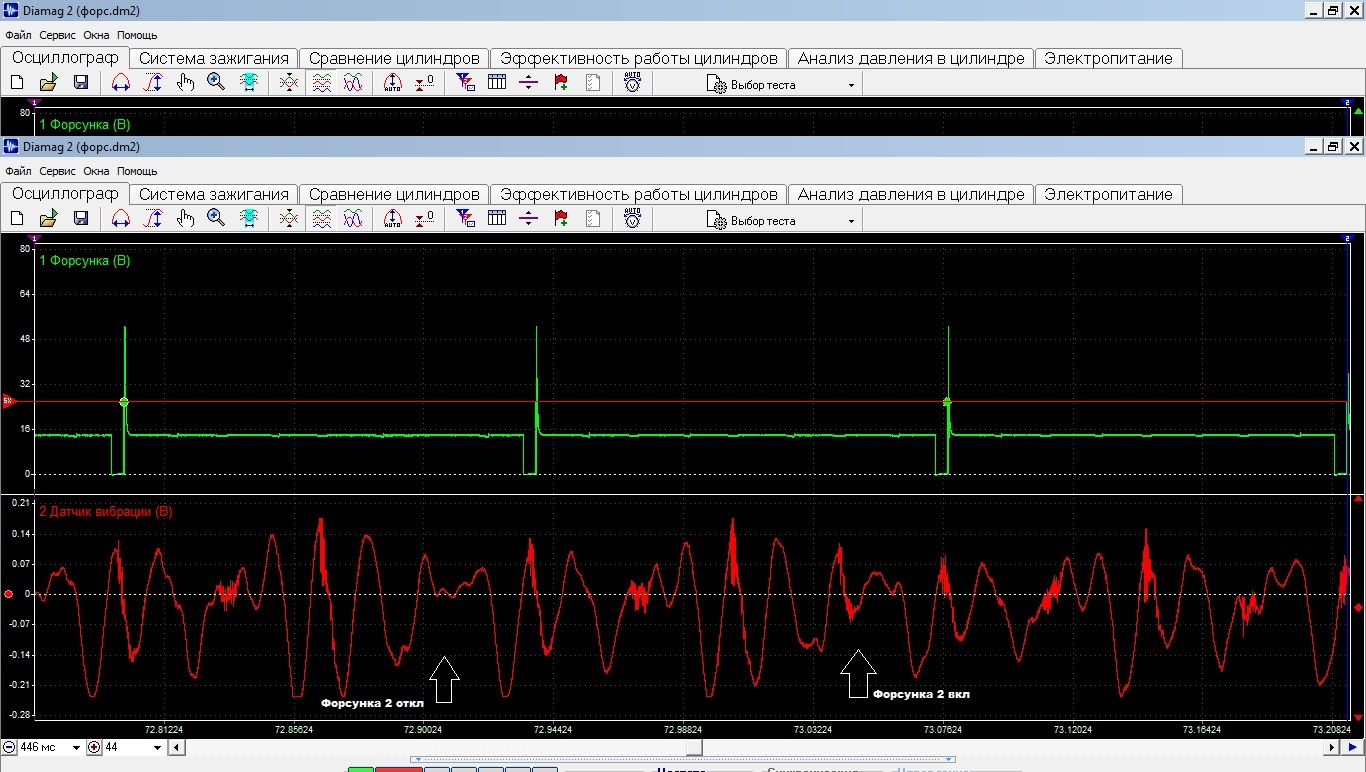Click the purple divide-signal icon, front window
Screen dimensions: 1366x772
(x=529, y=219)
